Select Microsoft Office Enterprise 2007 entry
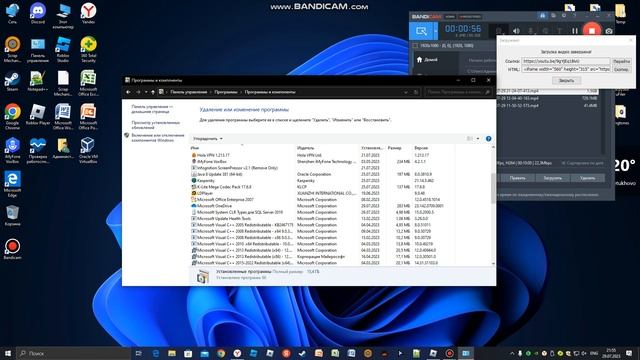 coord(322,200)
